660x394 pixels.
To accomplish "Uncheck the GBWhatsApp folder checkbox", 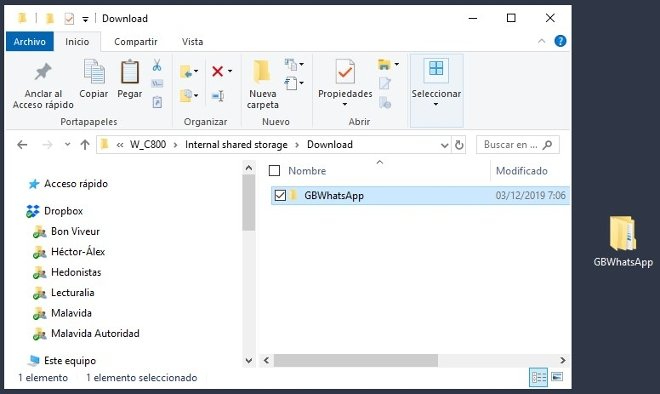I will click(x=280, y=195).
